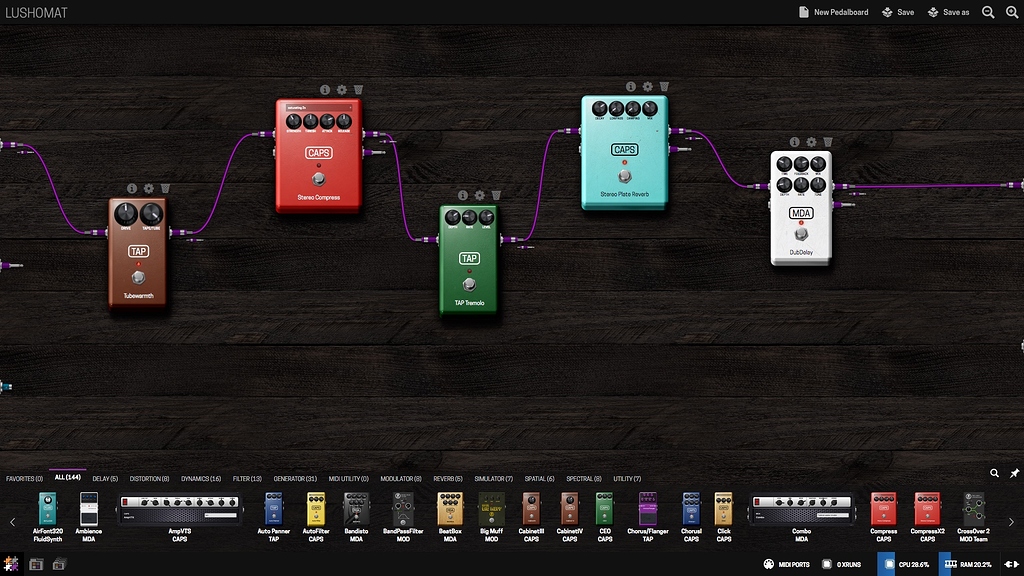
Task: Show info for Stereo Plate Reverb pedal
Action: click(x=631, y=87)
